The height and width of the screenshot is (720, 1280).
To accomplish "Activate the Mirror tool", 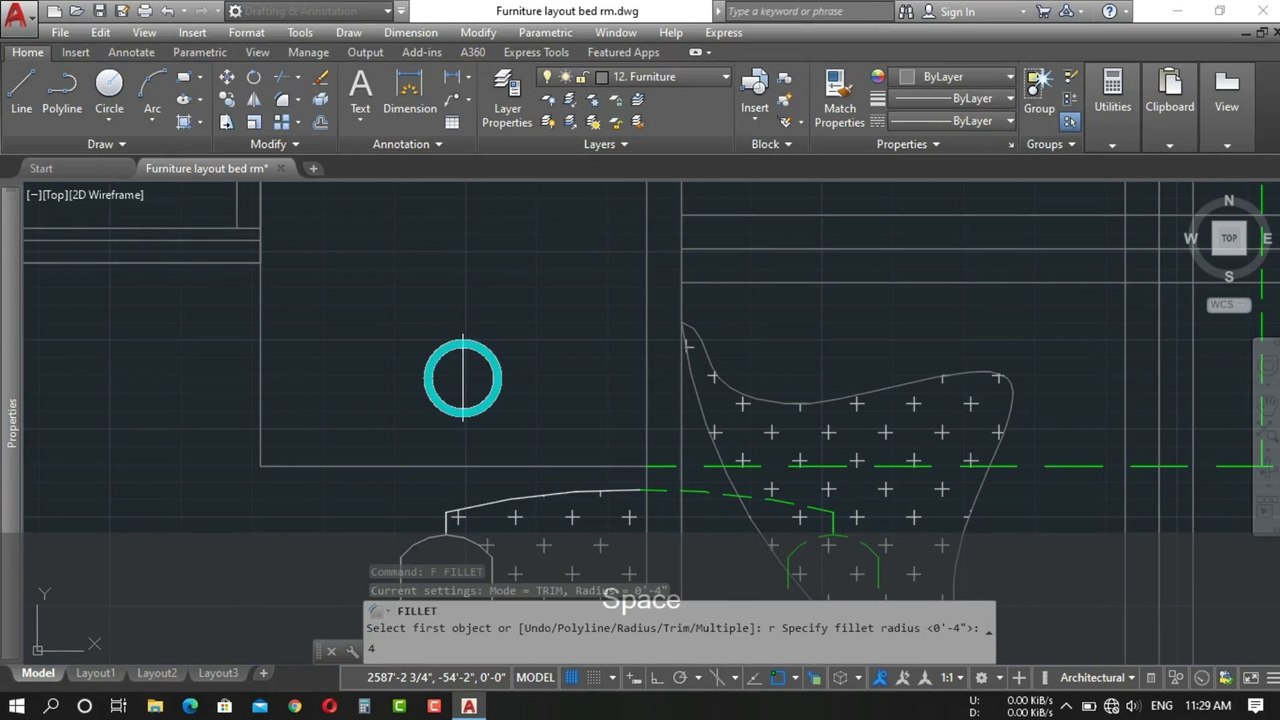I will (x=254, y=100).
